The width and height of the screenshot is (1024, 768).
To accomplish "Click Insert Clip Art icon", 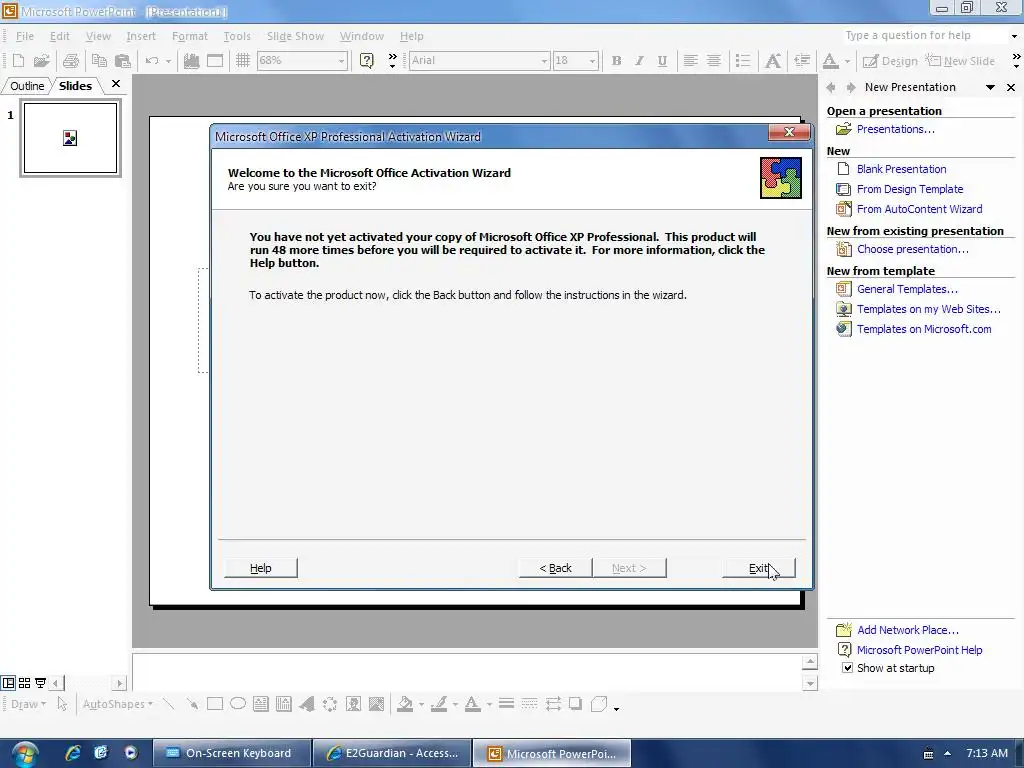I will pos(353,704).
